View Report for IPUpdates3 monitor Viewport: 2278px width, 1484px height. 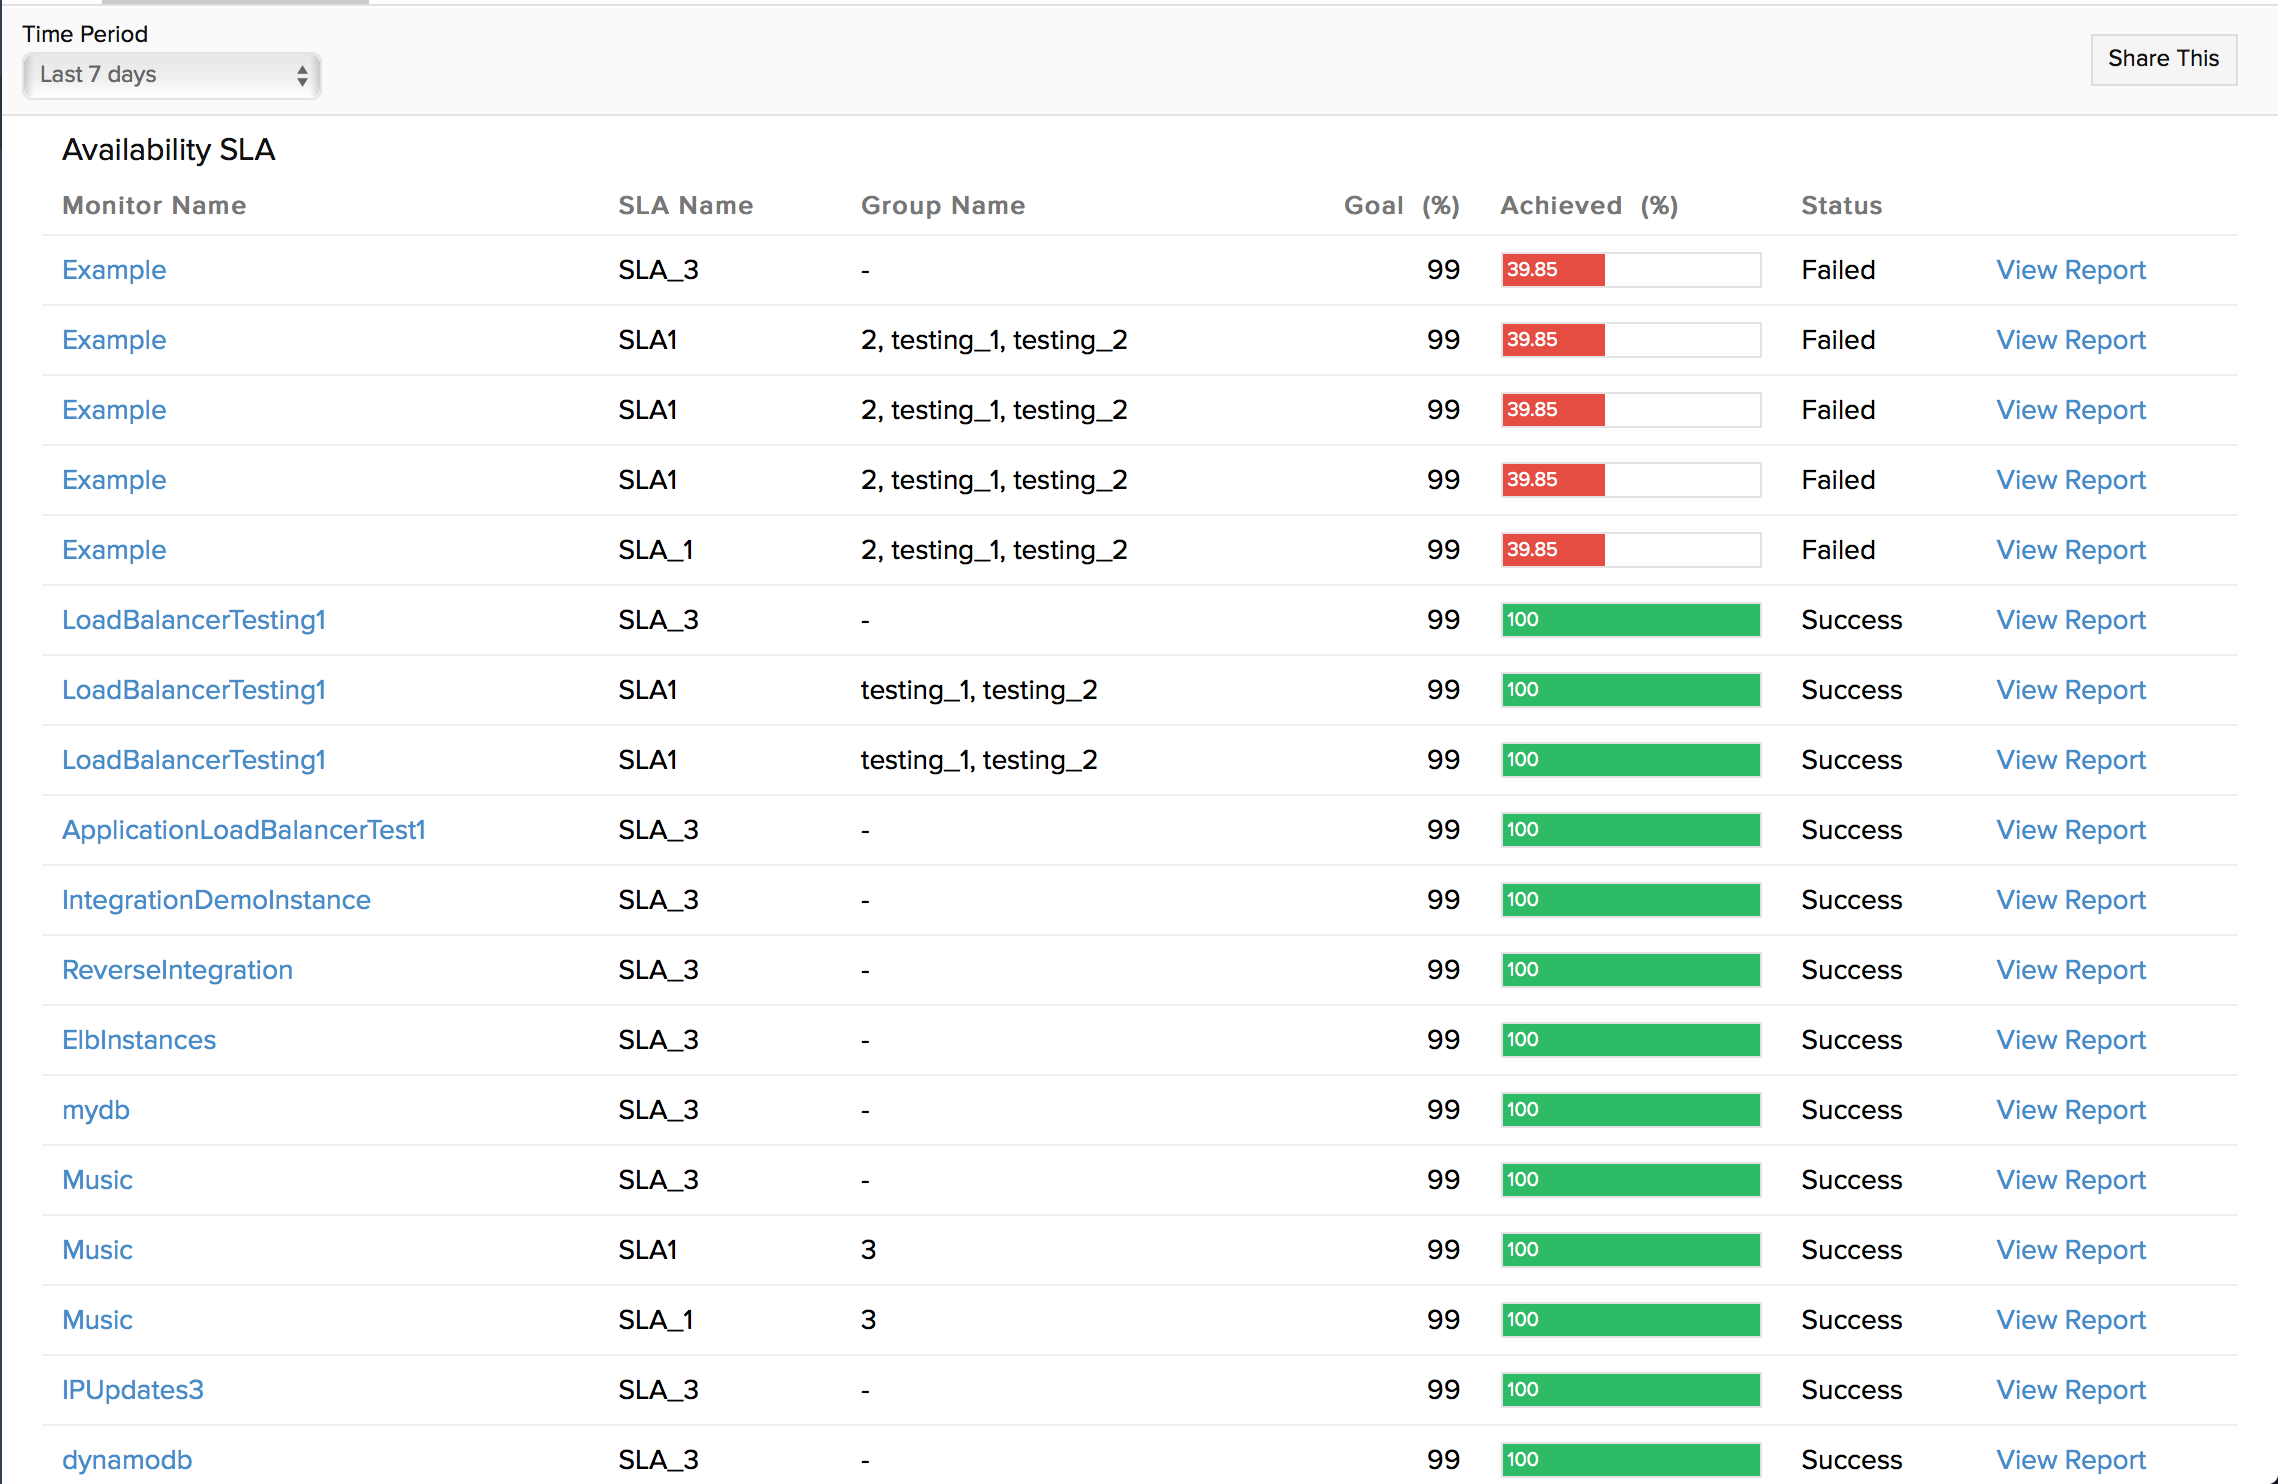[x=2070, y=1390]
